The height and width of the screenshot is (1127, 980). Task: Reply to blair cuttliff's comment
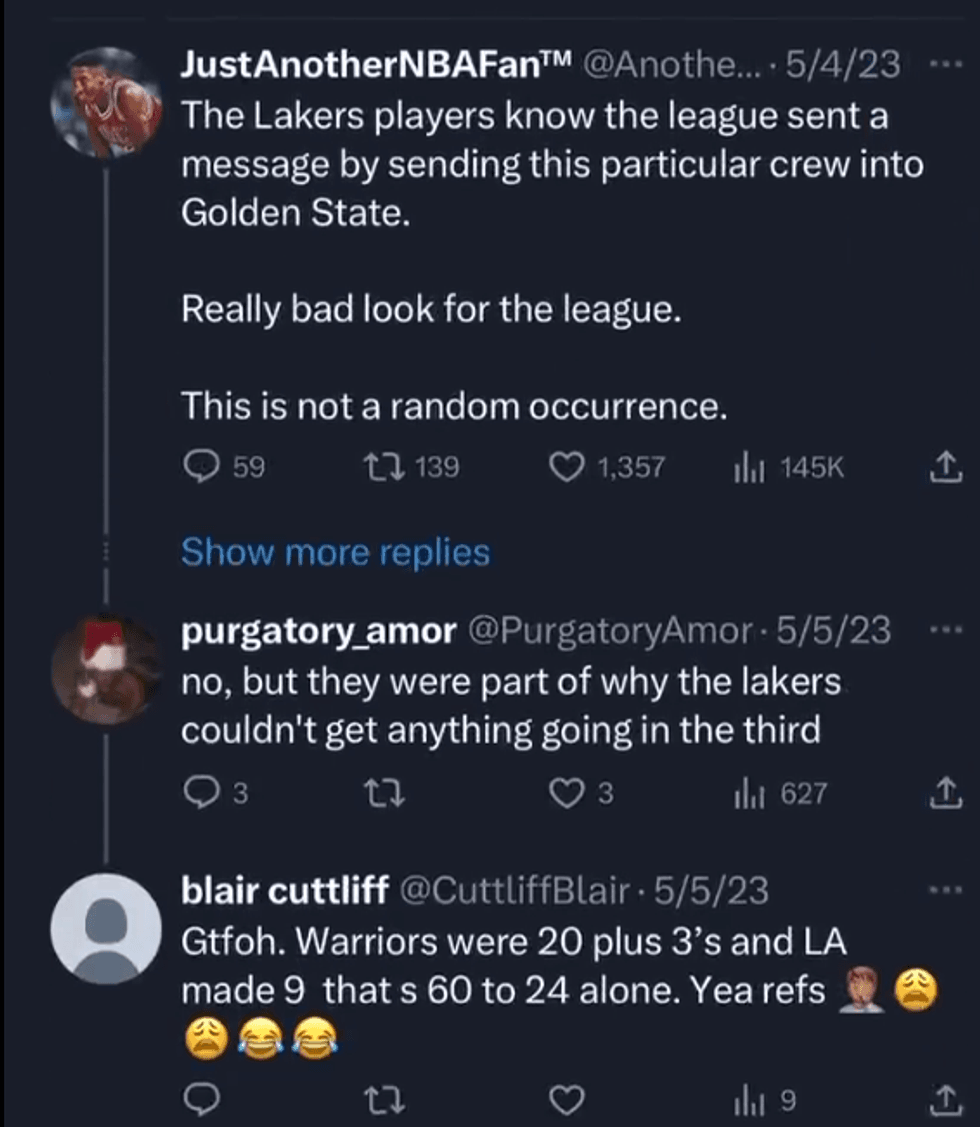click(x=205, y=1101)
